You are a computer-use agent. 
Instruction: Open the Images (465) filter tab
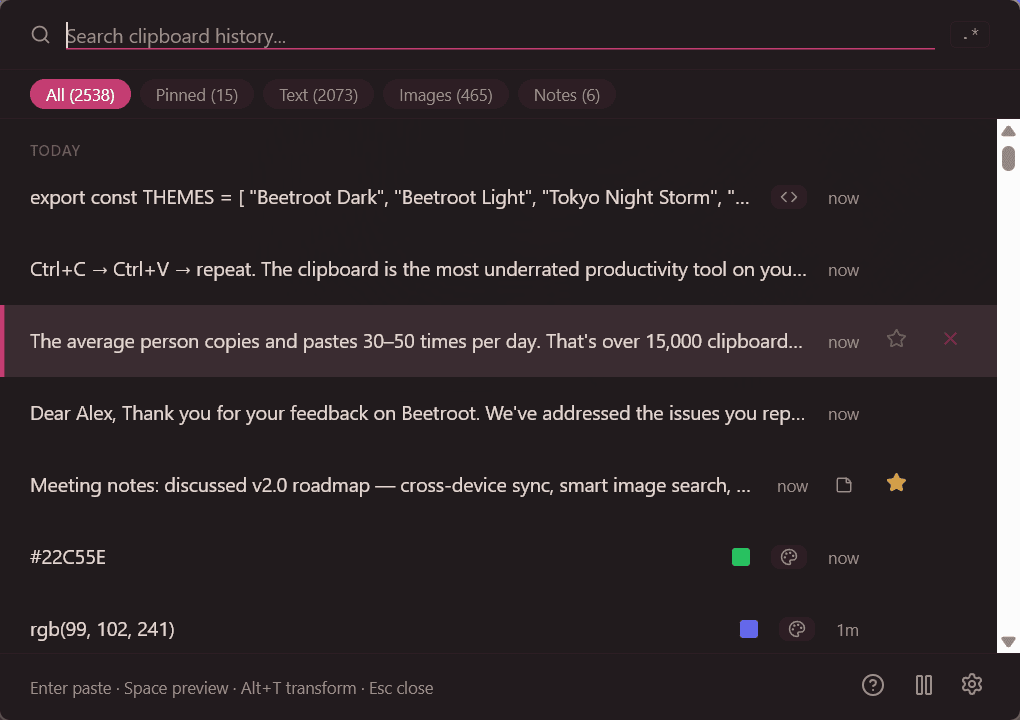445,94
